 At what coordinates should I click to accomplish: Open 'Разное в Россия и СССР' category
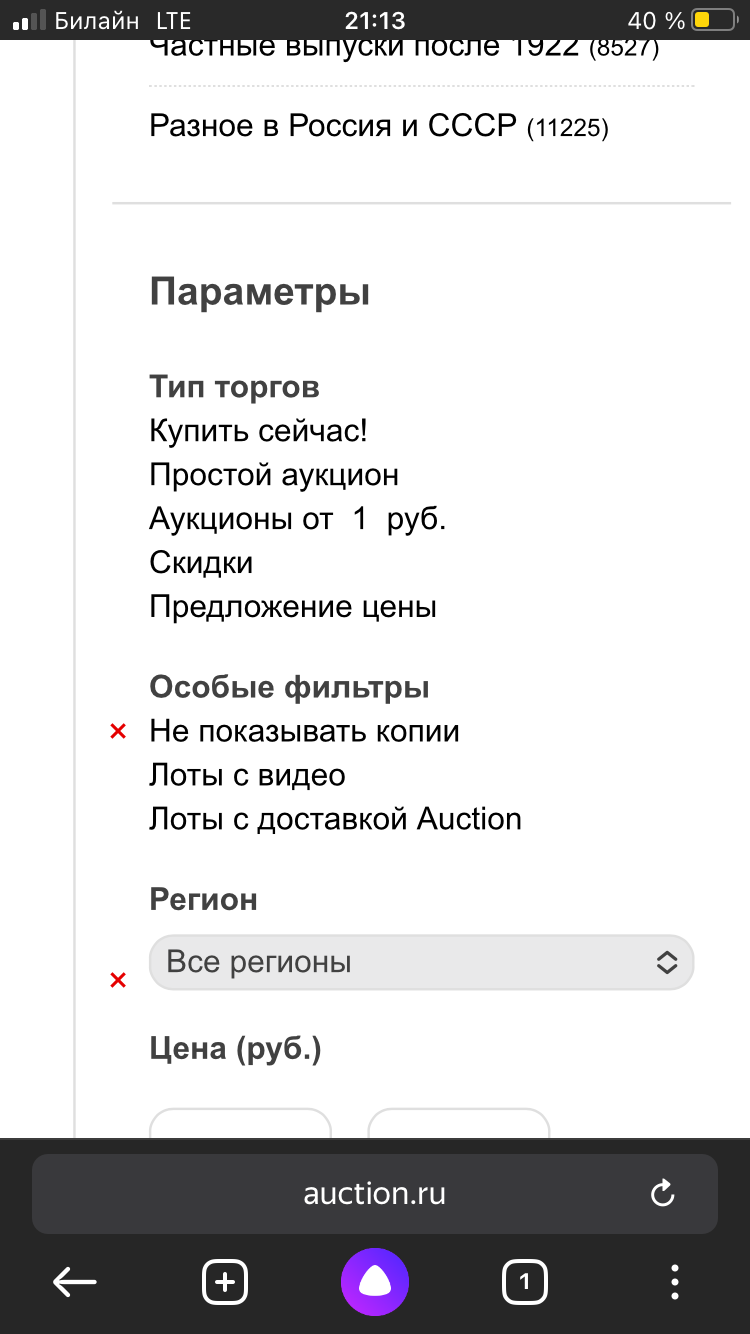point(378,126)
